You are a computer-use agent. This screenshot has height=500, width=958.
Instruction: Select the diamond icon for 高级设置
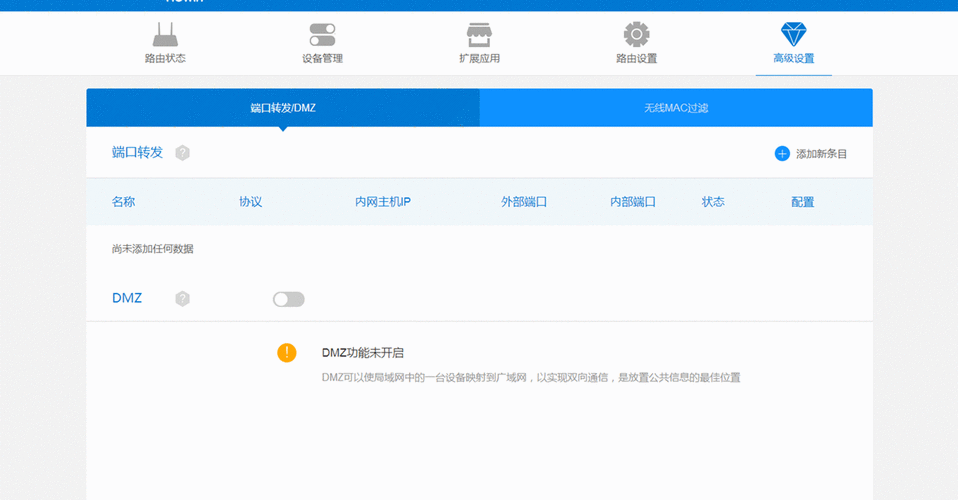[x=793, y=35]
